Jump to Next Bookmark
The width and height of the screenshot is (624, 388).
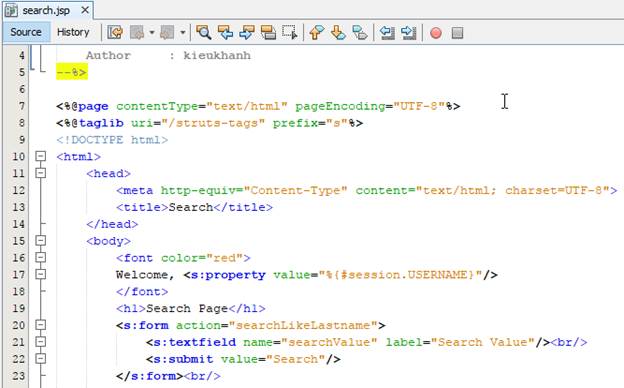338,32
